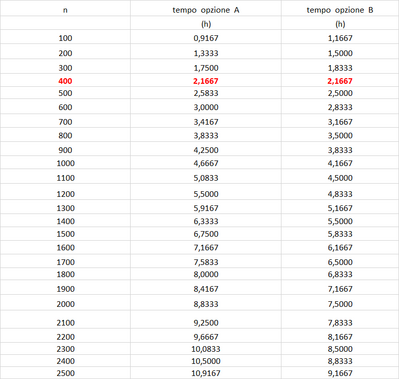Select cell 0,9167 in opzione A
The height and width of the screenshot is (379, 399).
pyautogui.click(x=206, y=38)
